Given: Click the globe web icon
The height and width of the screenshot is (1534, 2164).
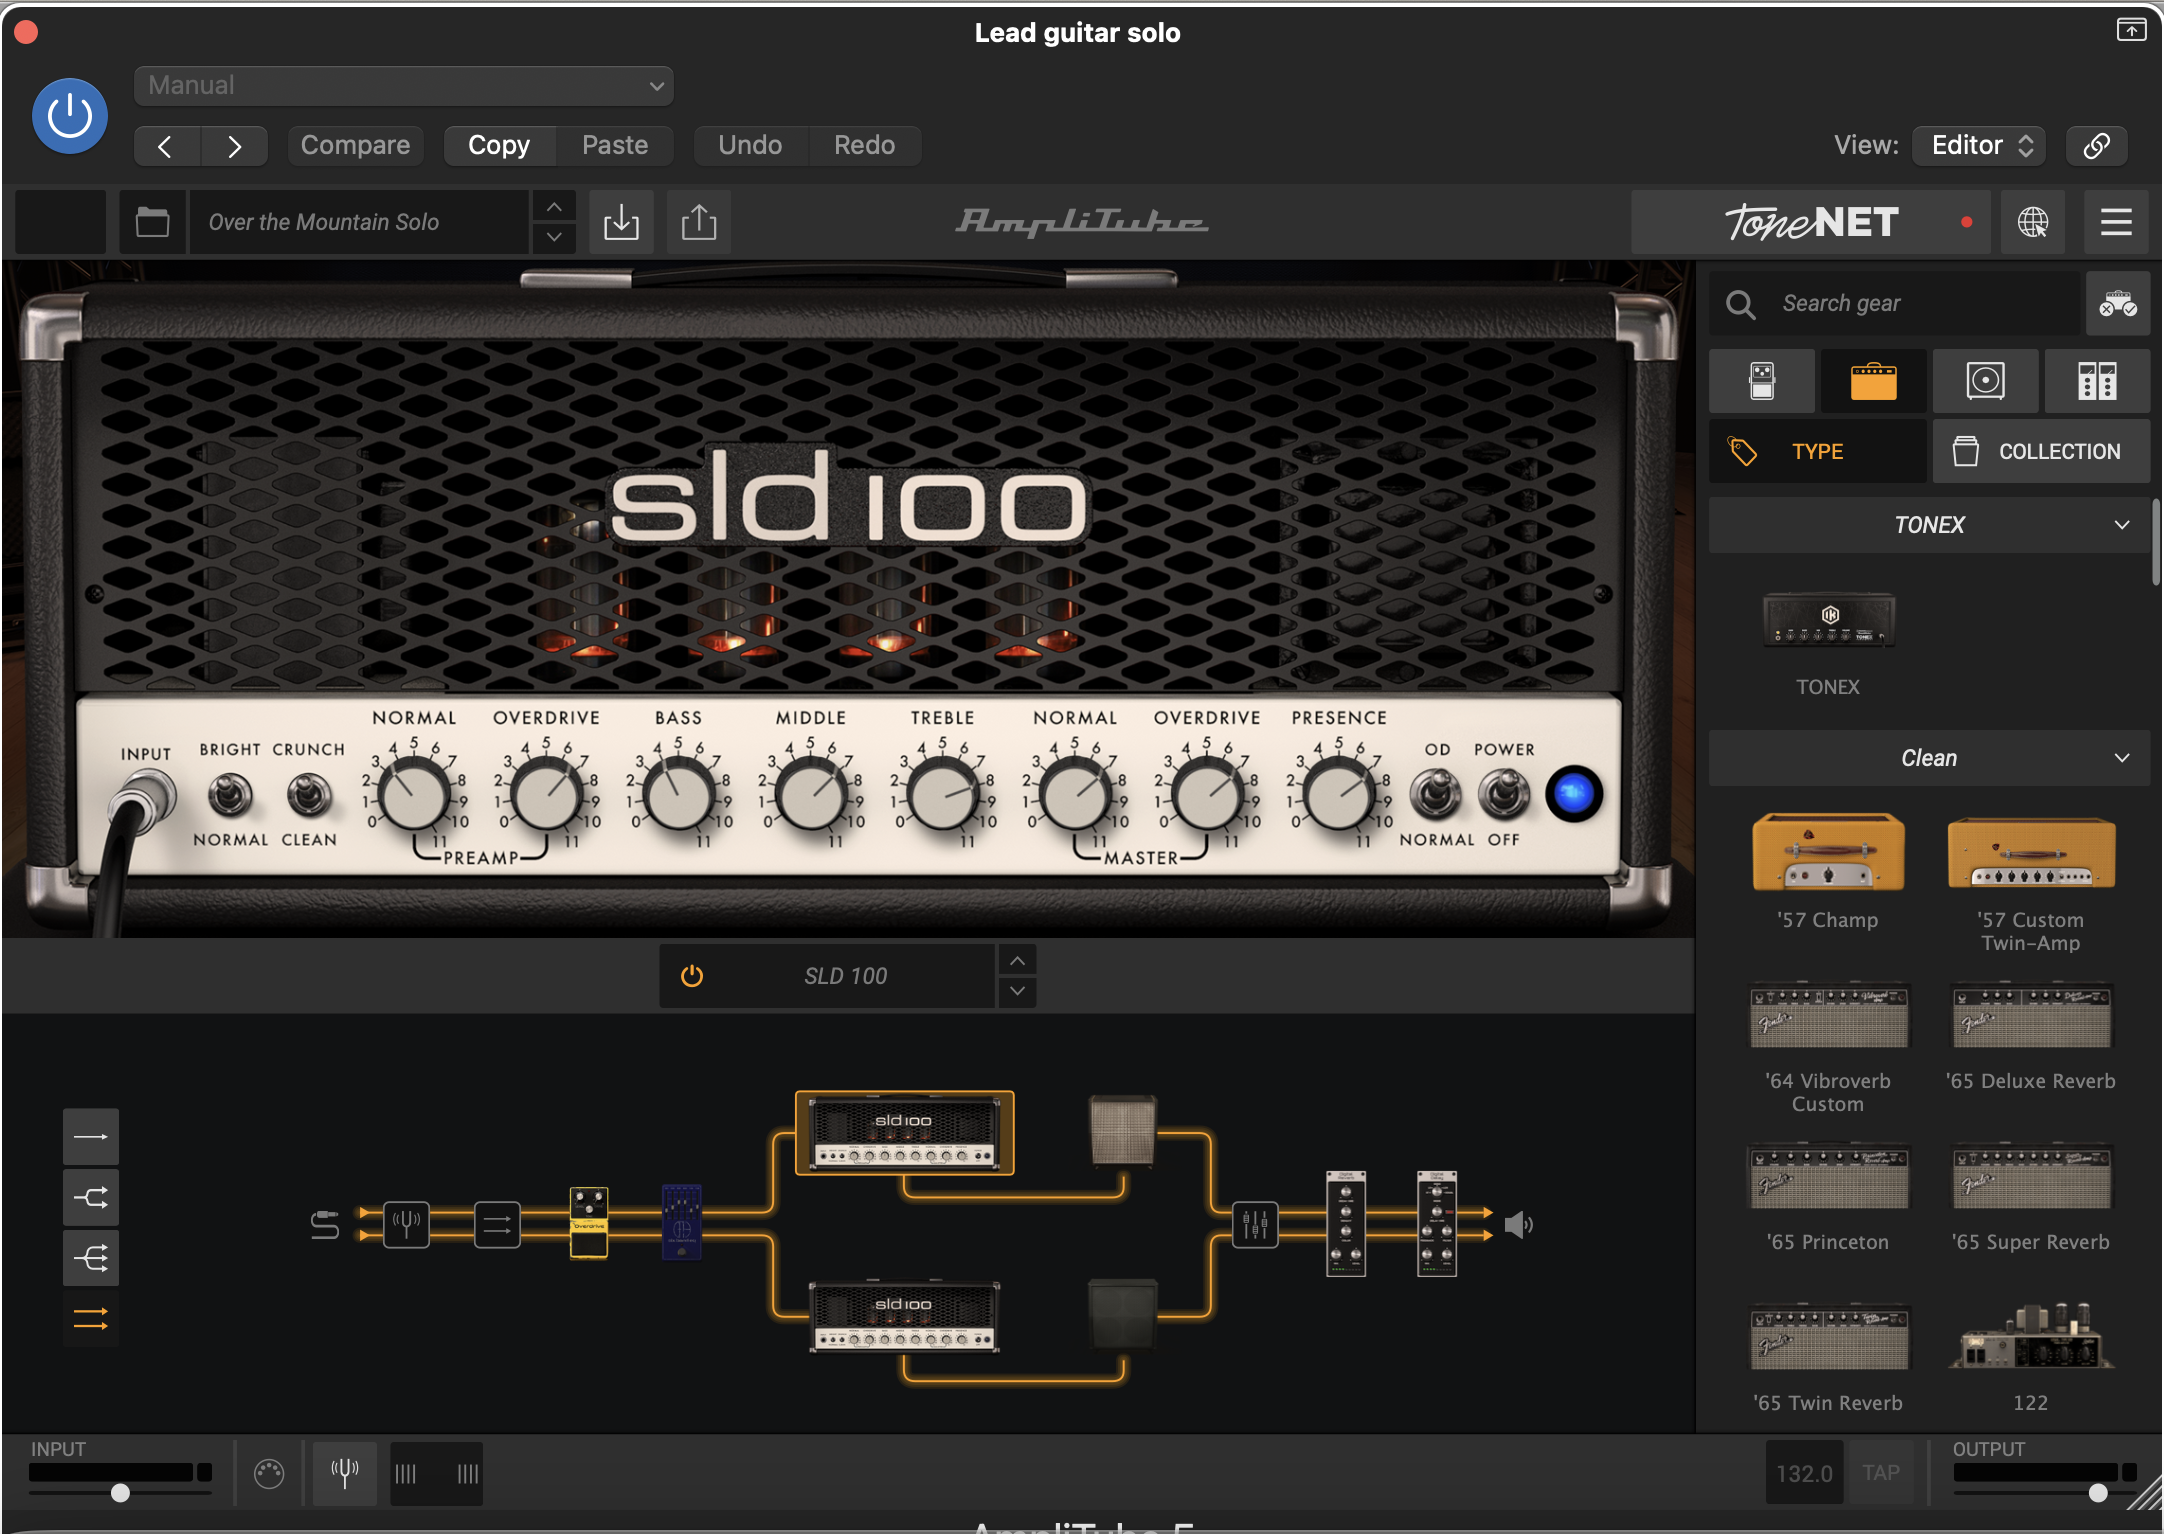Looking at the screenshot, I should click(2033, 222).
